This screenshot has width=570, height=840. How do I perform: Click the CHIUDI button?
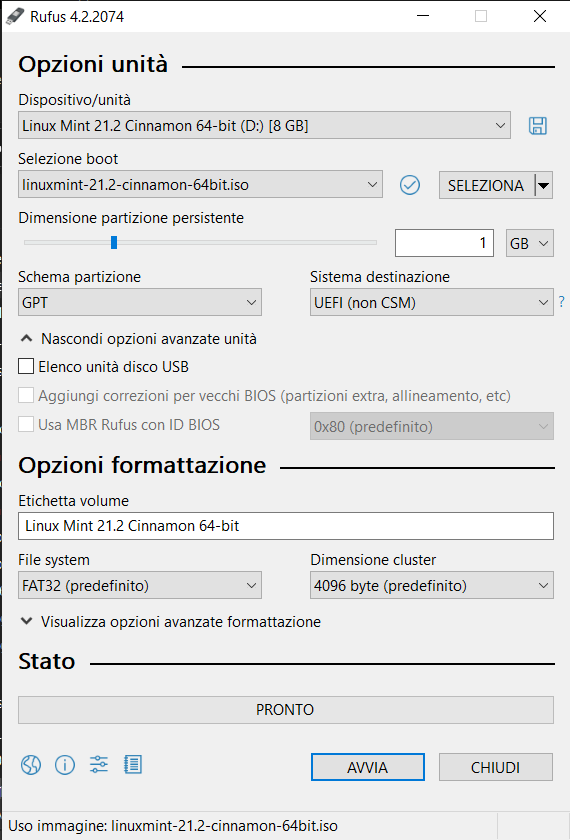pos(496,767)
